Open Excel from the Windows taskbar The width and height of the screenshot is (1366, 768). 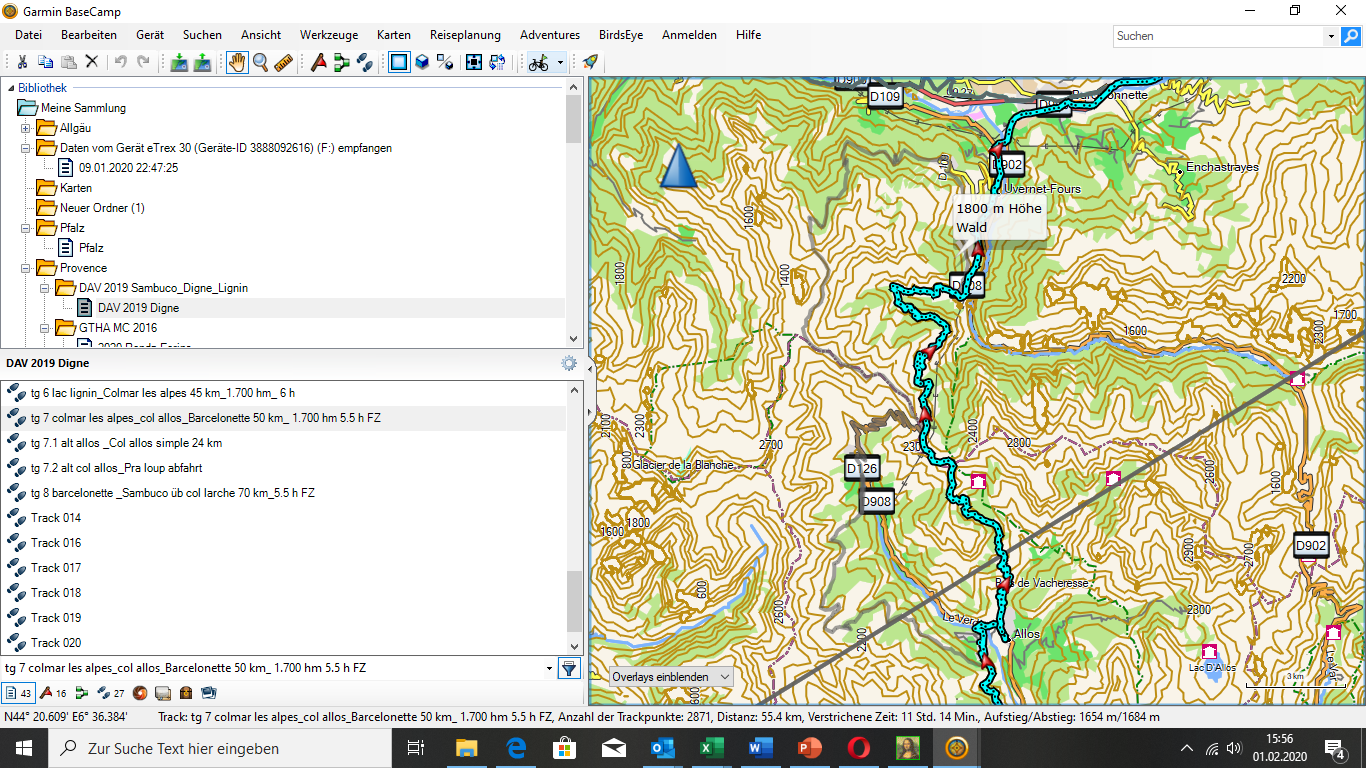(712, 748)
